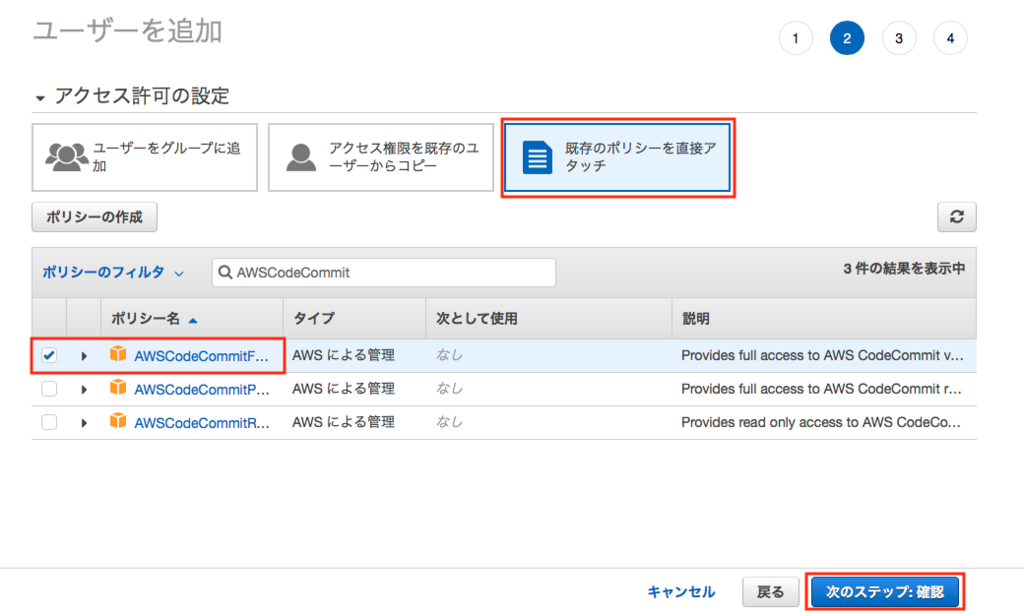Collapse the アクセス許可の設定 section

click(x=40, y=98)
